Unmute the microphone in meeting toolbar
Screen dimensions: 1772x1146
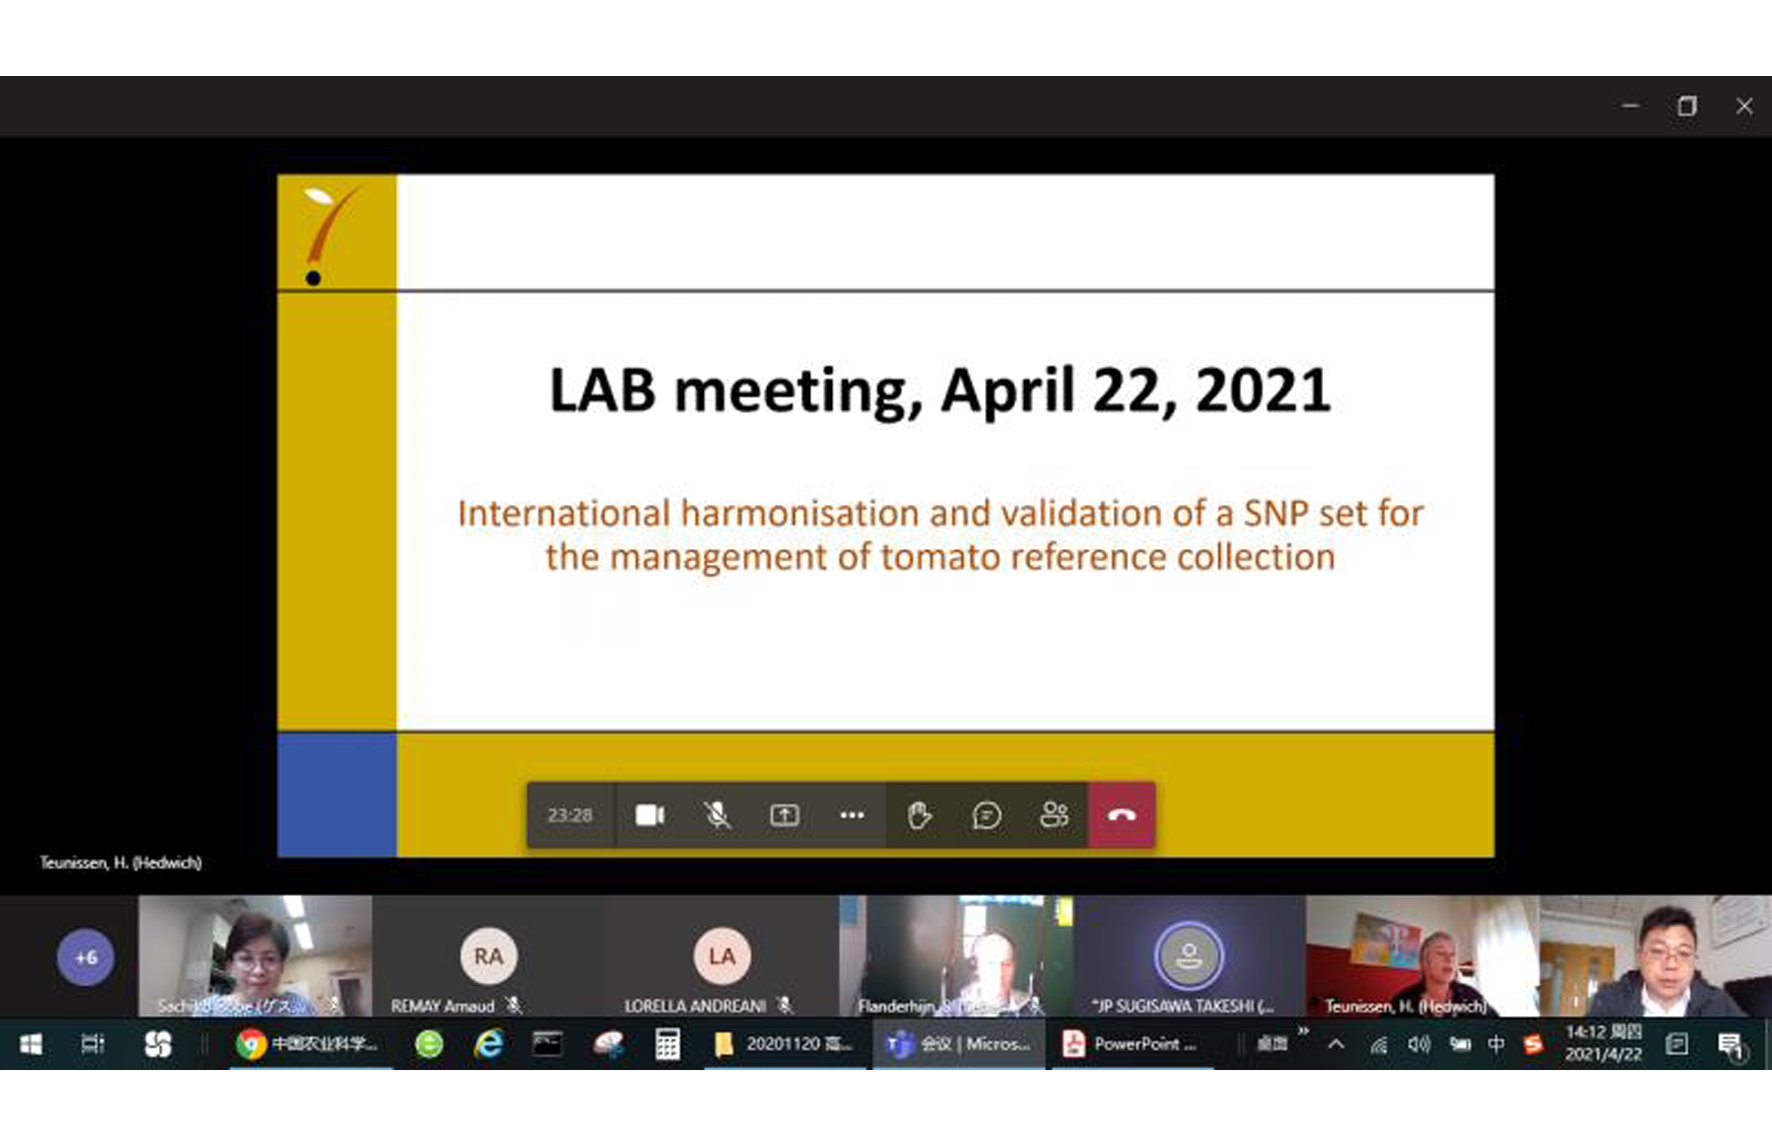[x=717, y=815]
